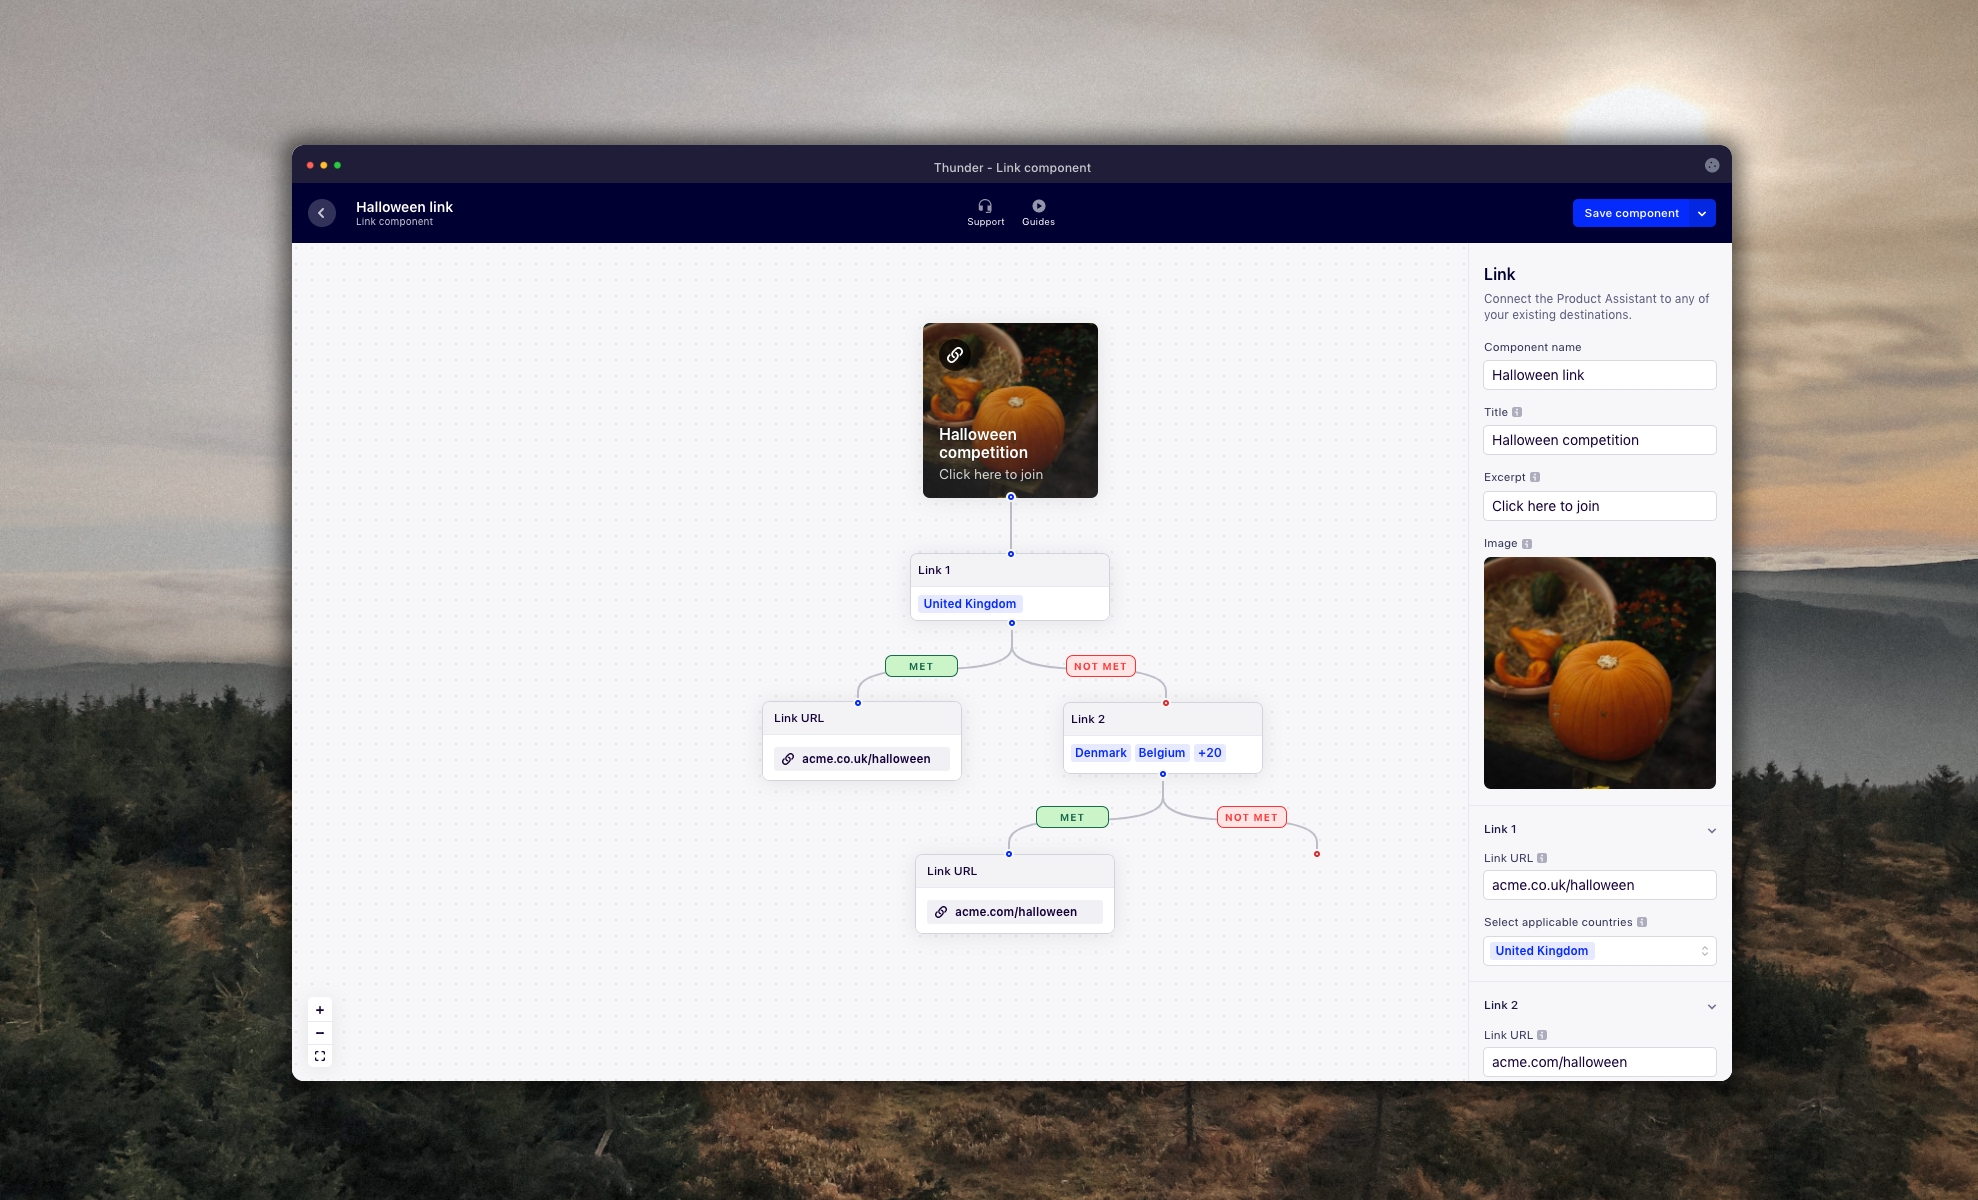Click the fit-to-screen canvas icon

(x=320, y=1056)
